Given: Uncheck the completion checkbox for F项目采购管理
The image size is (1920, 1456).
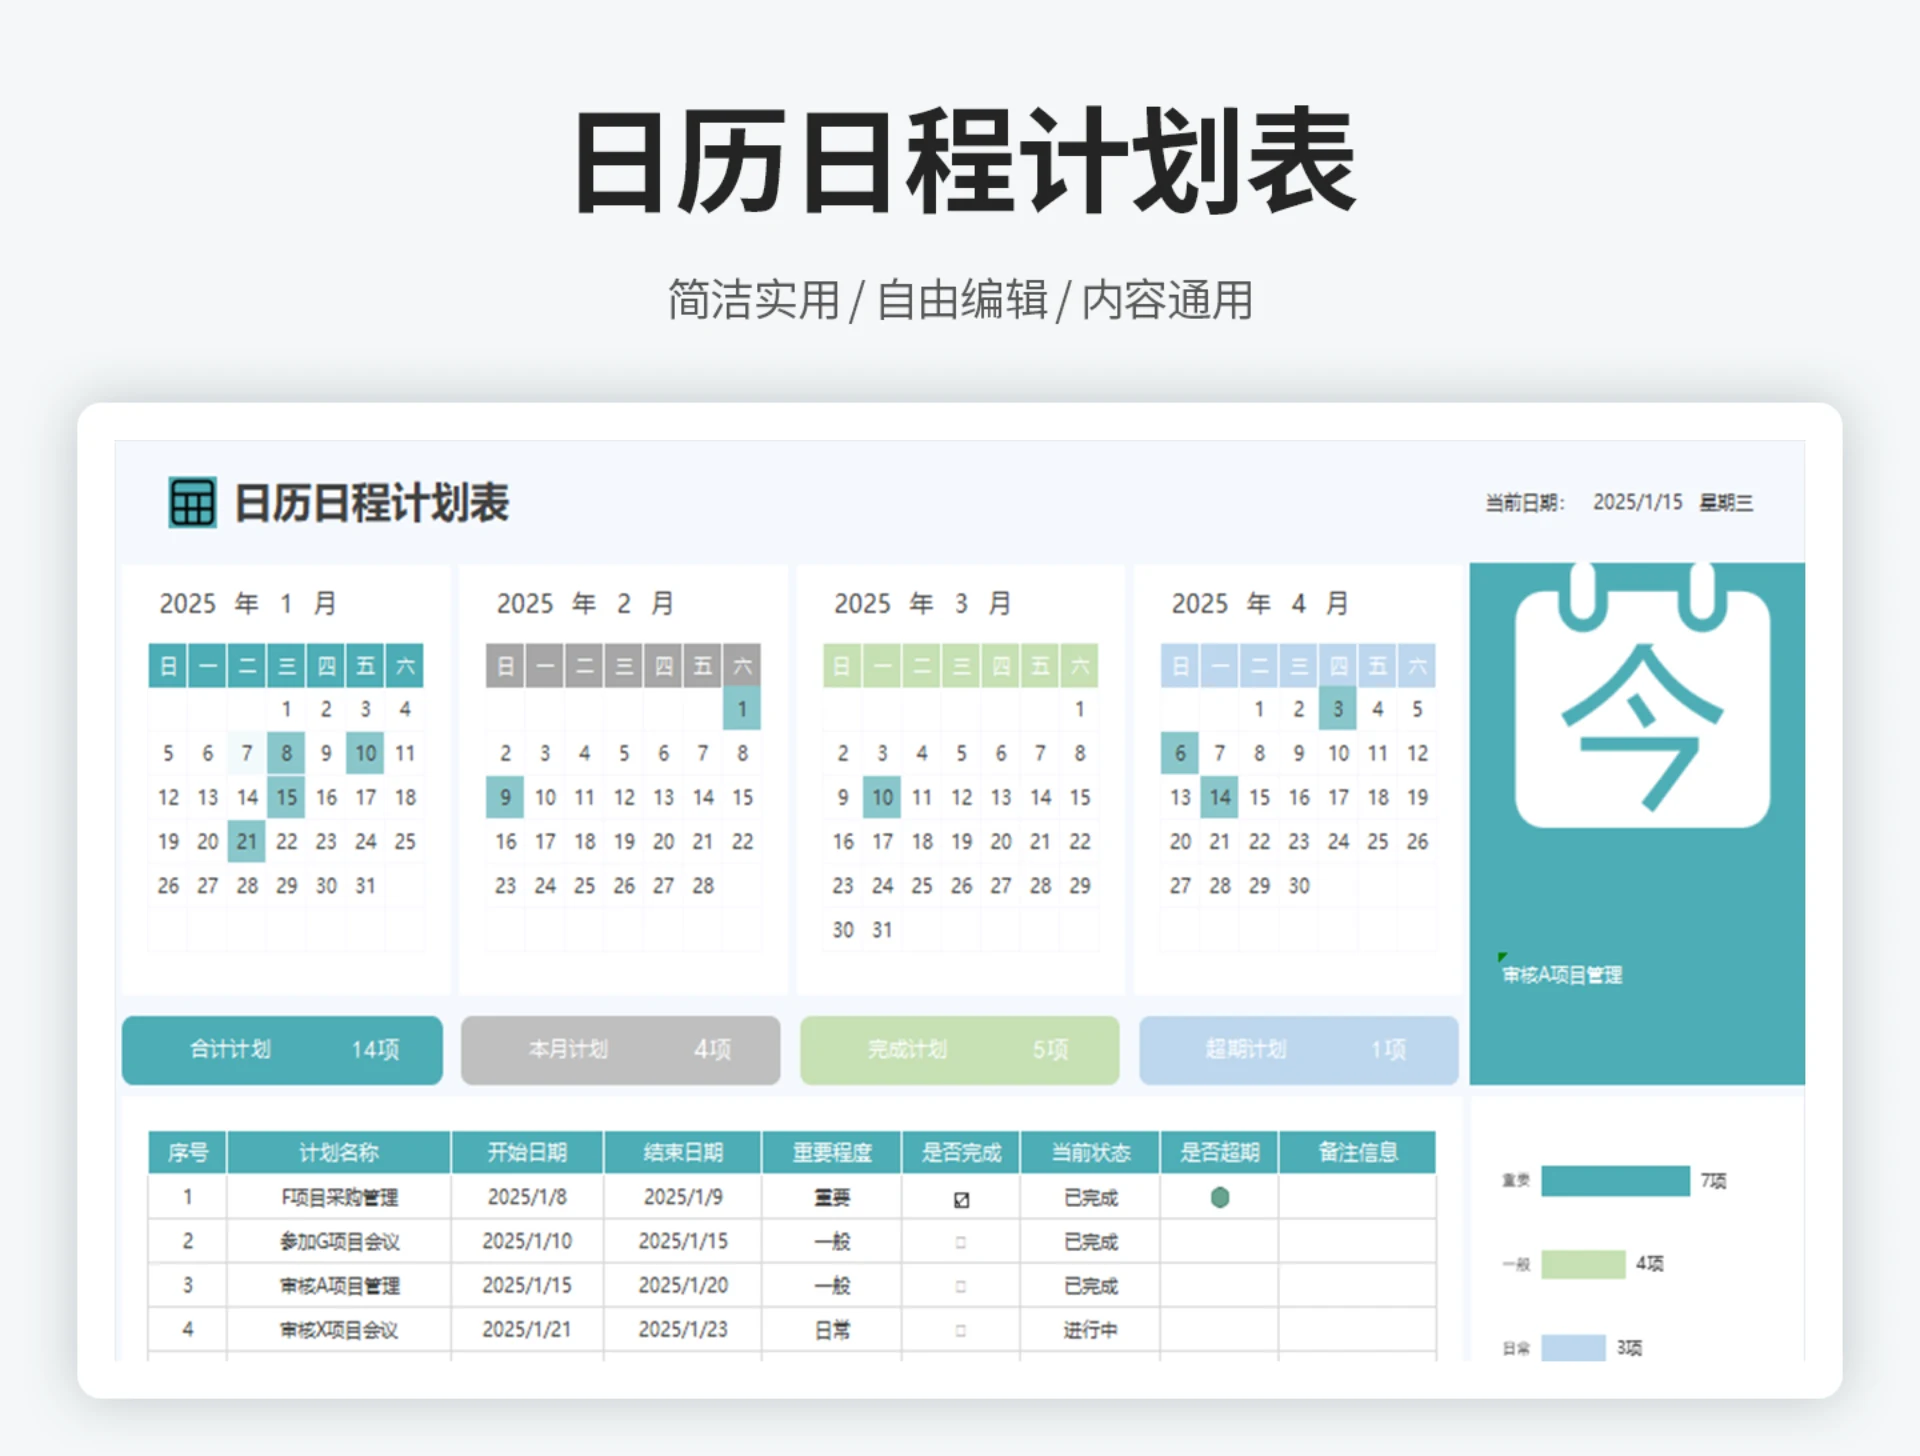Looking at the screenshot, I should click(x=961, y=1197).
